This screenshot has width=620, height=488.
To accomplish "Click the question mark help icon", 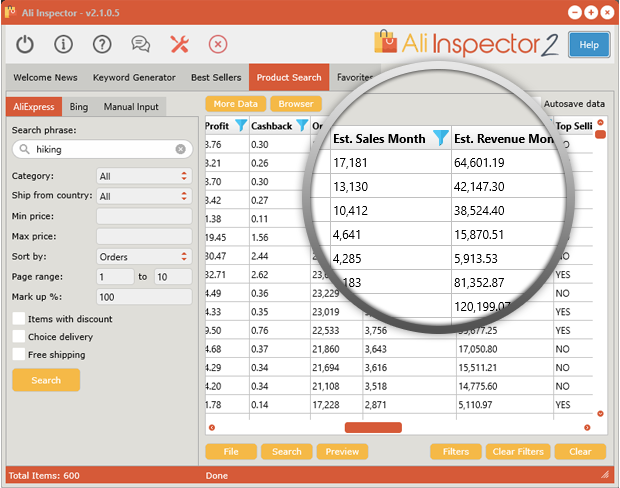I will pos(102,44).
